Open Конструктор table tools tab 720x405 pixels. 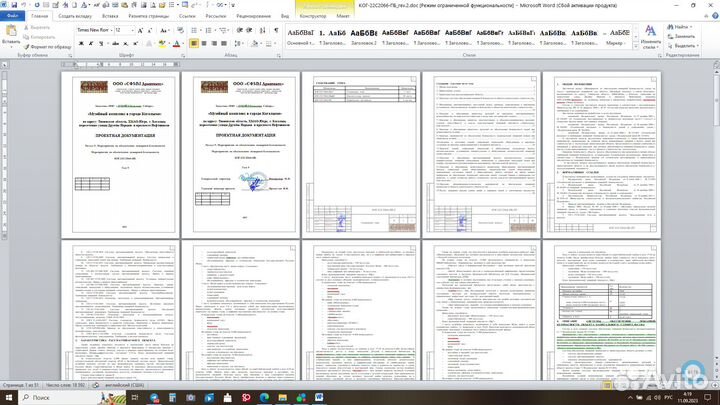point(313,16)
